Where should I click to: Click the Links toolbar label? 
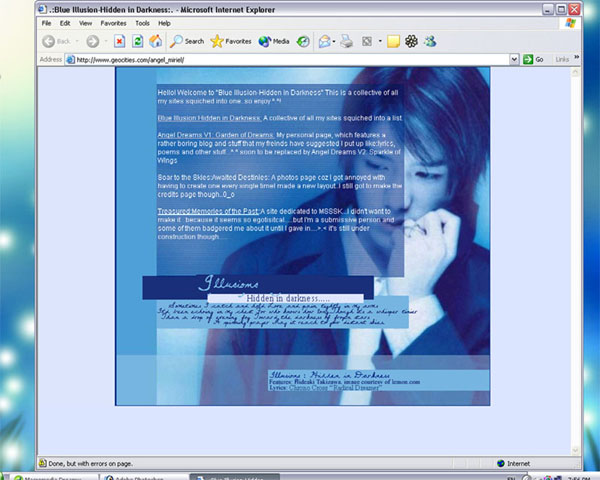562,59
